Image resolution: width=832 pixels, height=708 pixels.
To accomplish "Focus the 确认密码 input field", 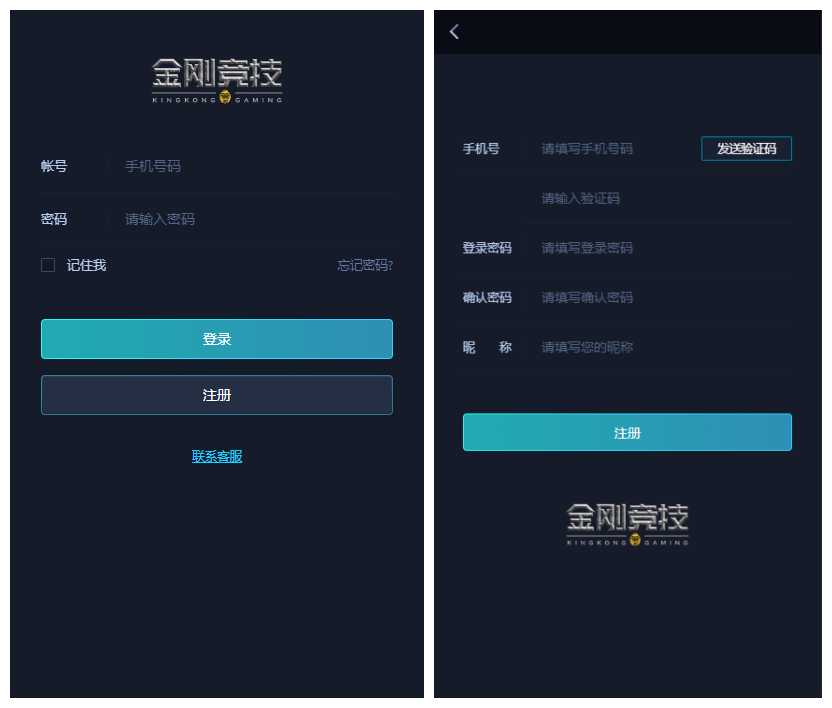I will click(663, 297).
